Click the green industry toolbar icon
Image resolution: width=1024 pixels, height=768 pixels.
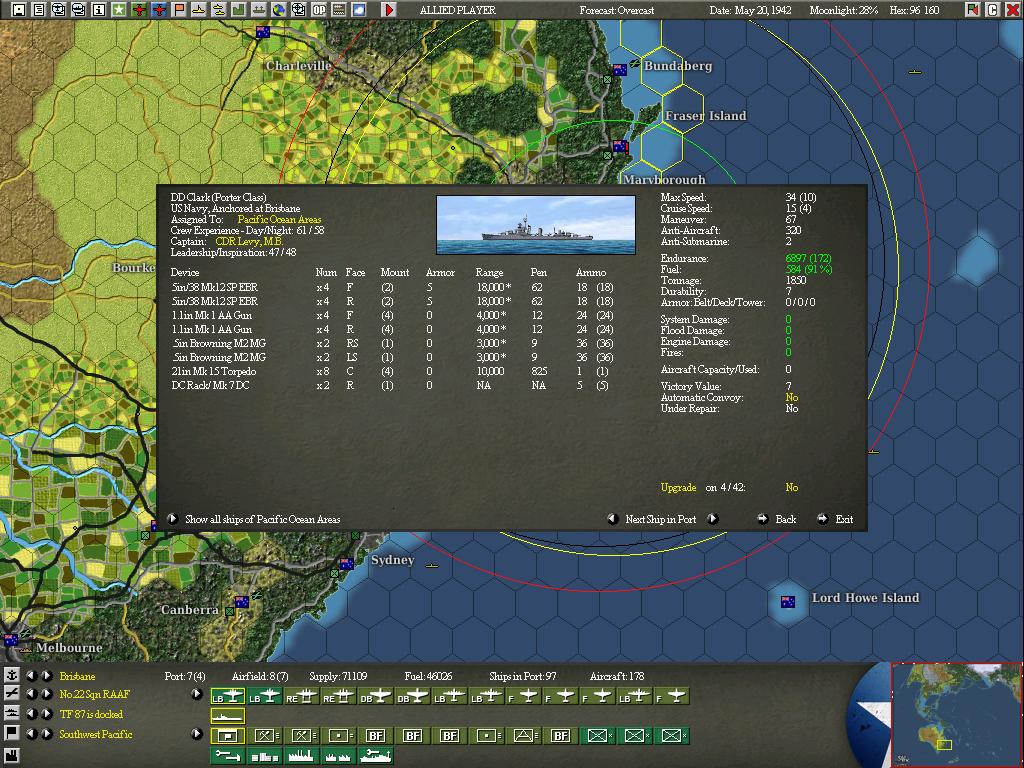pos(238,10)
